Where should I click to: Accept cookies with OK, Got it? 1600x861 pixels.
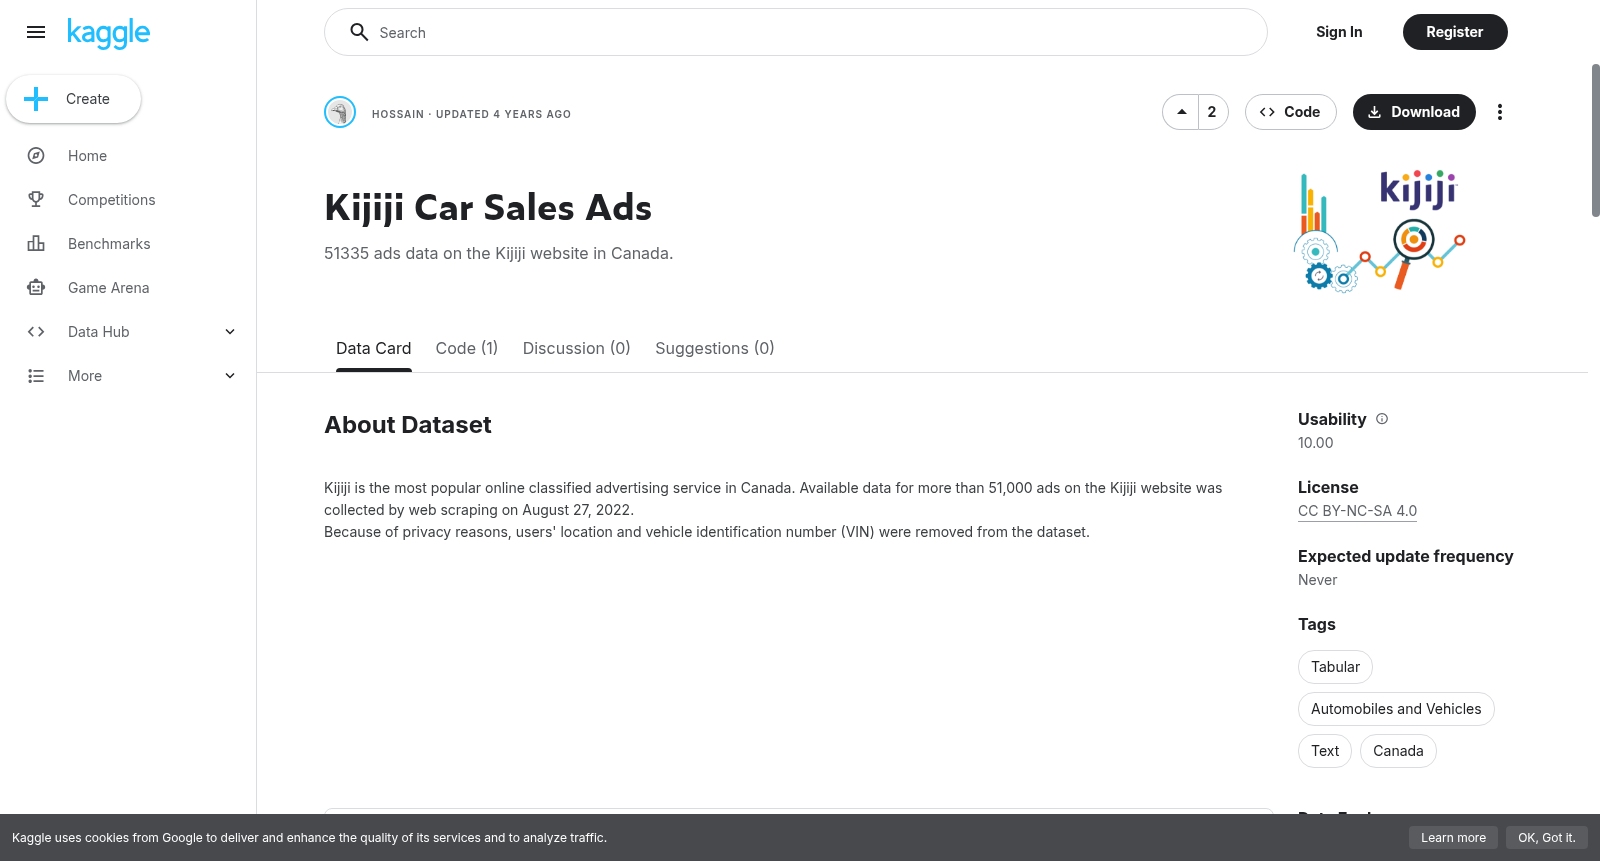[x=1546, y=838]
